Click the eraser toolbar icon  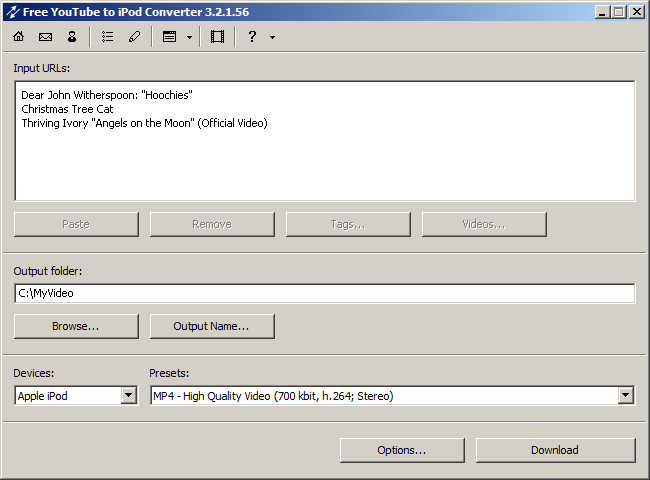[x=134, y=37]
